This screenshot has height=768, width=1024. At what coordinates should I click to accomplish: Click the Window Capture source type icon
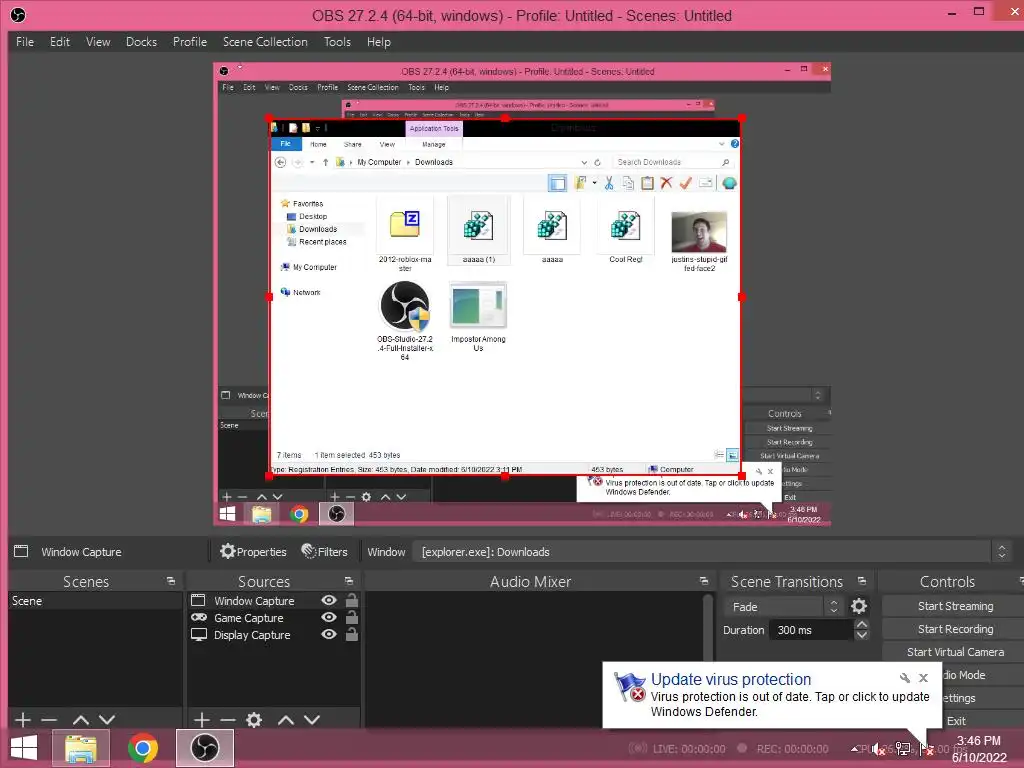198,600
